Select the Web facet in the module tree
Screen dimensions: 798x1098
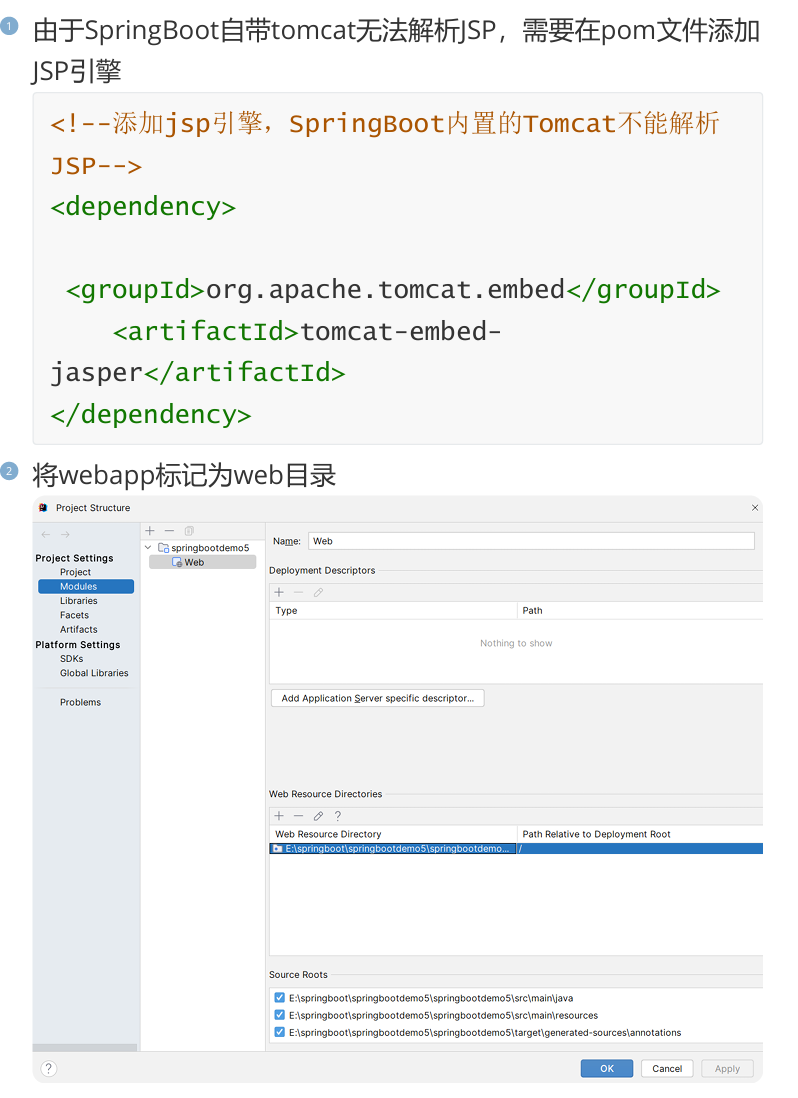[x=202, y=562]
